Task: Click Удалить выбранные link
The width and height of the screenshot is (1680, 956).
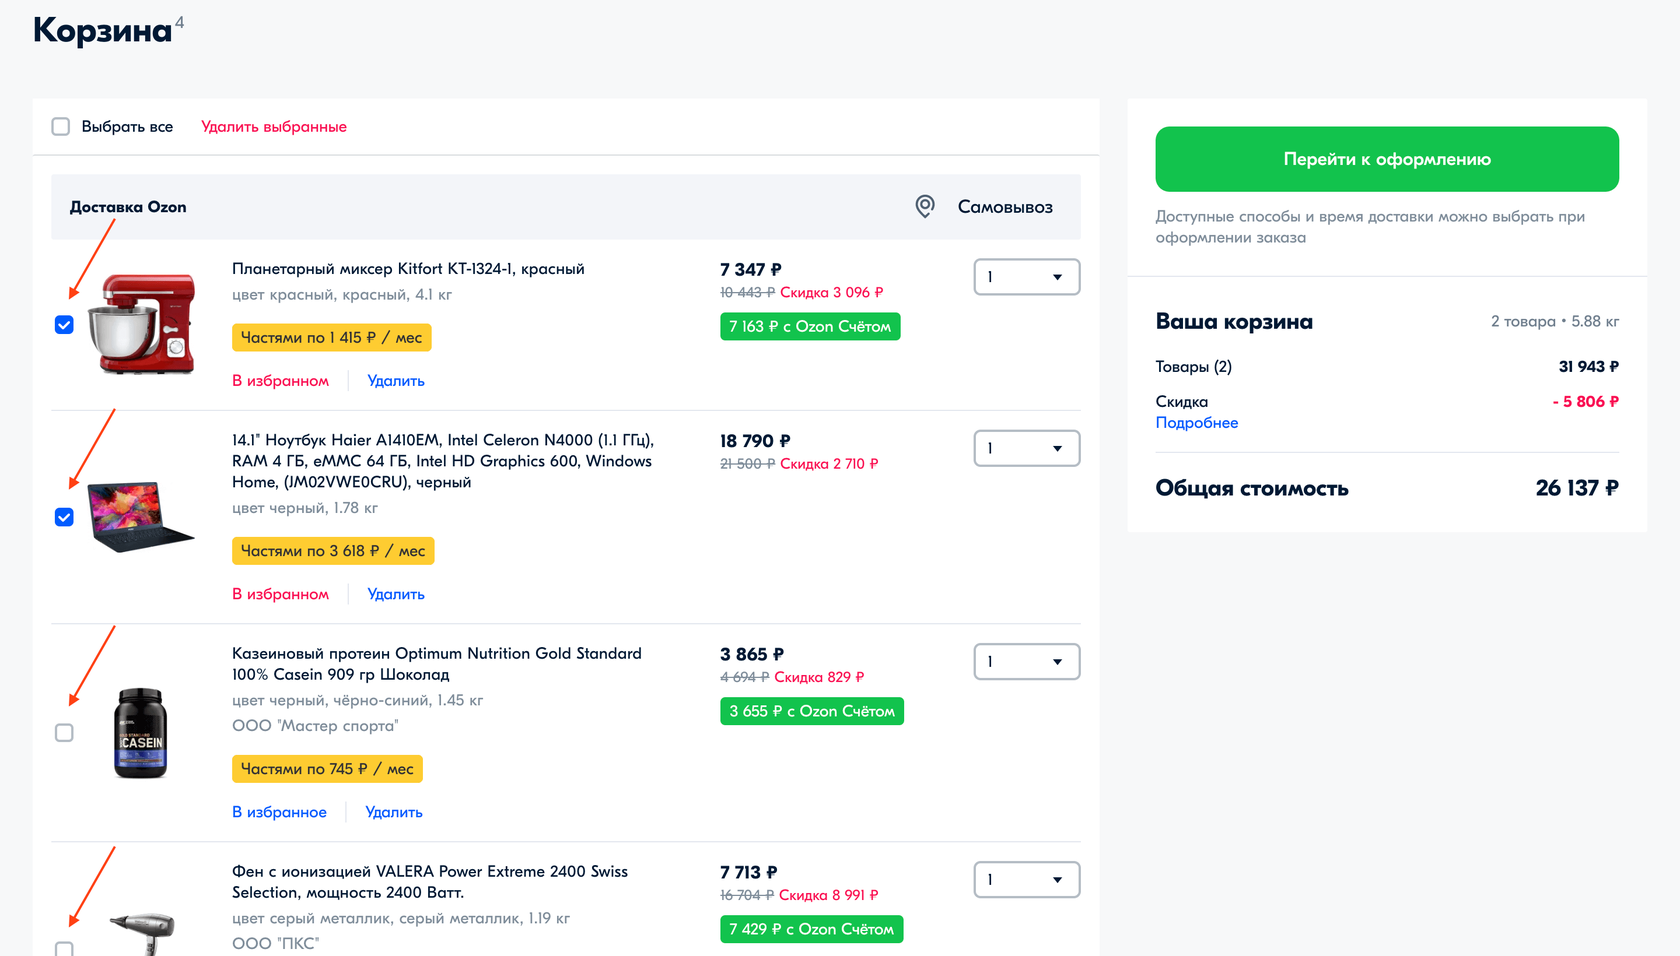Action: pyautogui.click(x=274, y=127)
